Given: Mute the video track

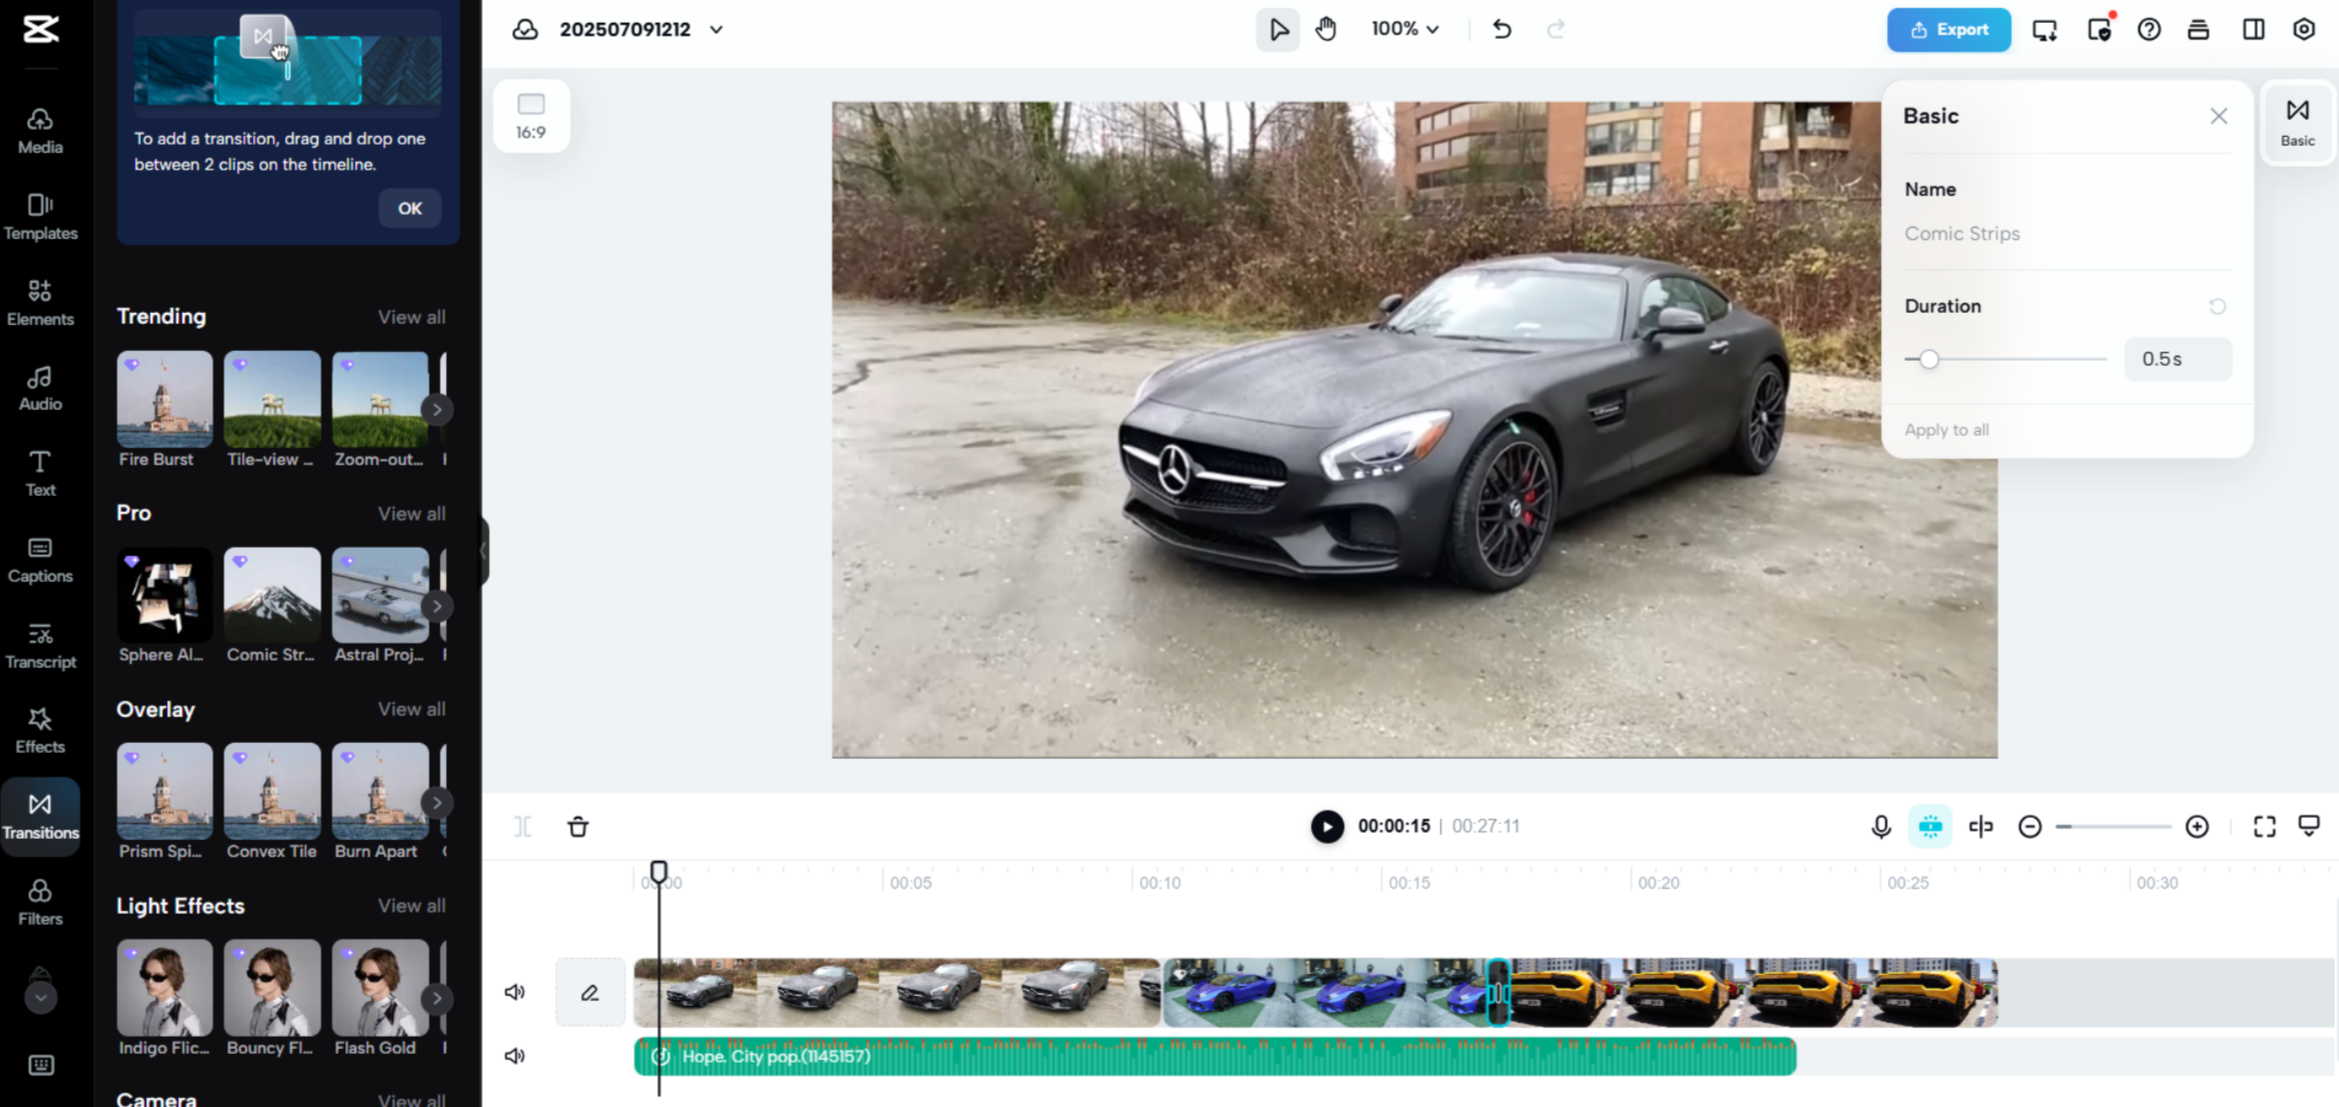Looking at the screenshot, I should (515, 991).
